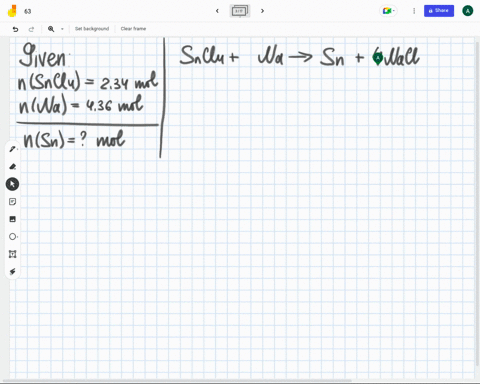Open the frame bar thumbnail

(240, 11)
